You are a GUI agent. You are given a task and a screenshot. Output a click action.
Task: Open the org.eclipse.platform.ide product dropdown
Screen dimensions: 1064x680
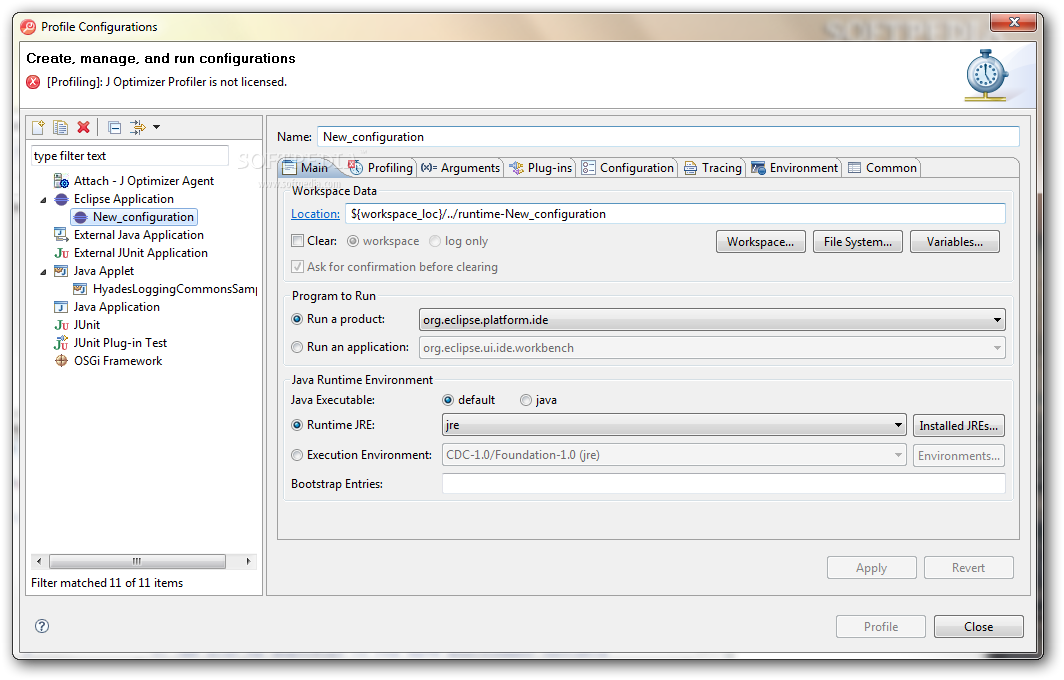[712, 320]
